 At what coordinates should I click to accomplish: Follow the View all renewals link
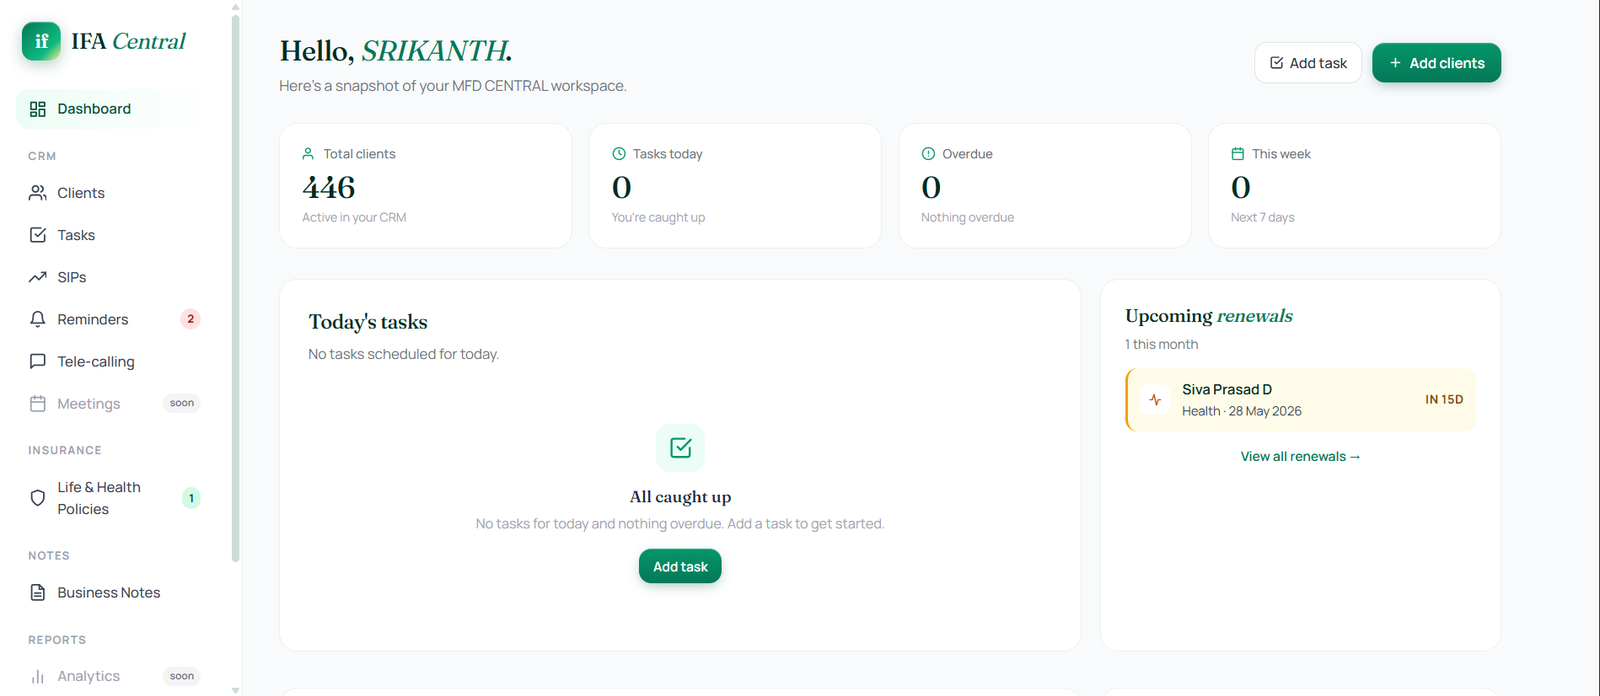[1300, 456]
